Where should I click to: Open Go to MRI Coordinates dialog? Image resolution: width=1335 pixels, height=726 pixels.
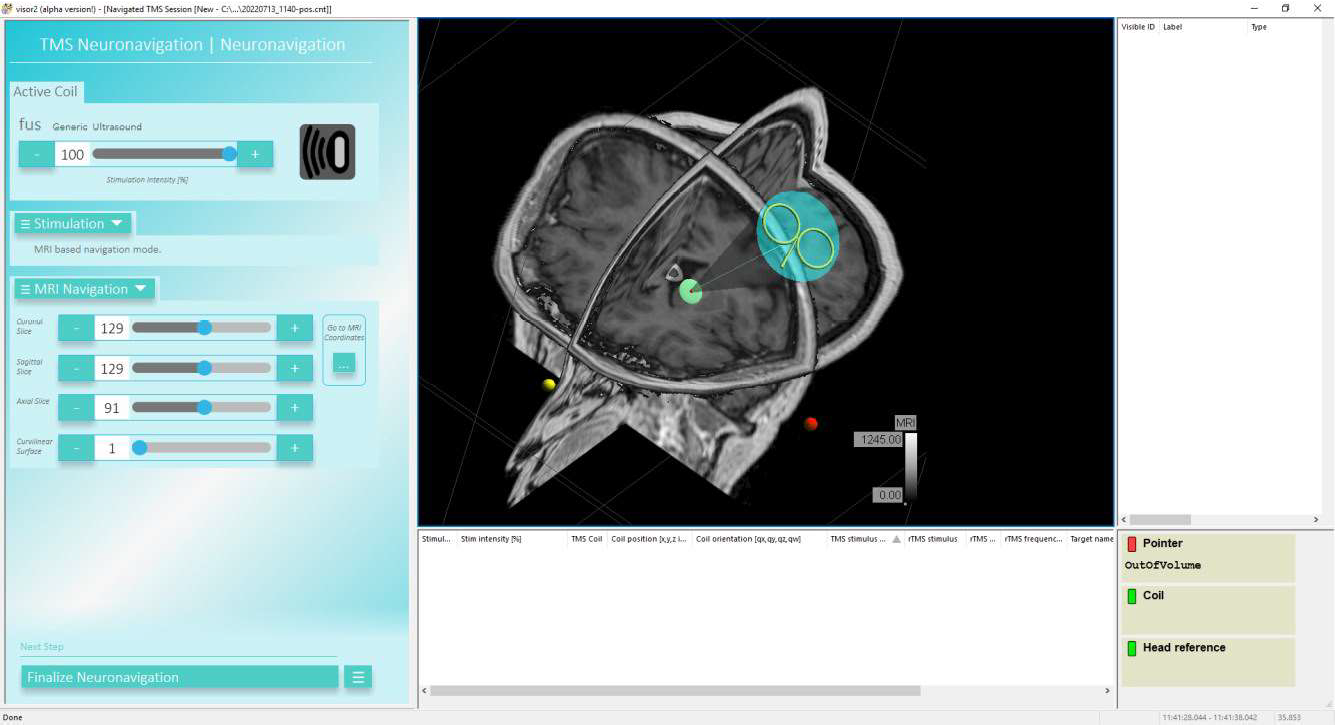(343, 365)
